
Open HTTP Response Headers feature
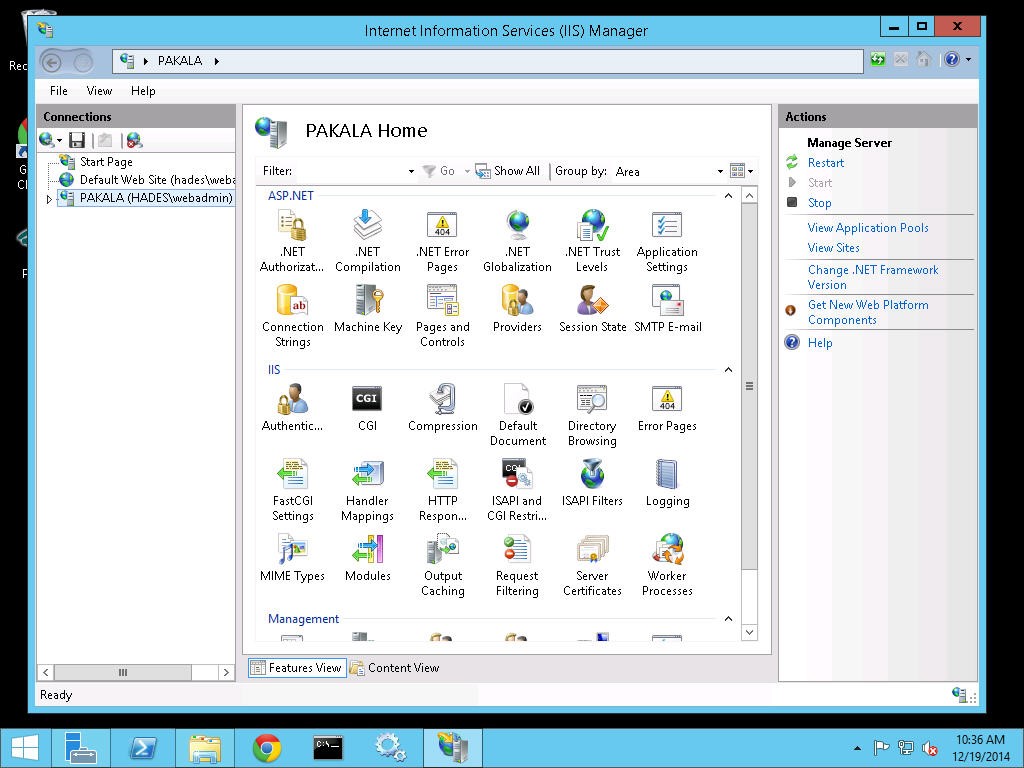click(x=442, y=490)
